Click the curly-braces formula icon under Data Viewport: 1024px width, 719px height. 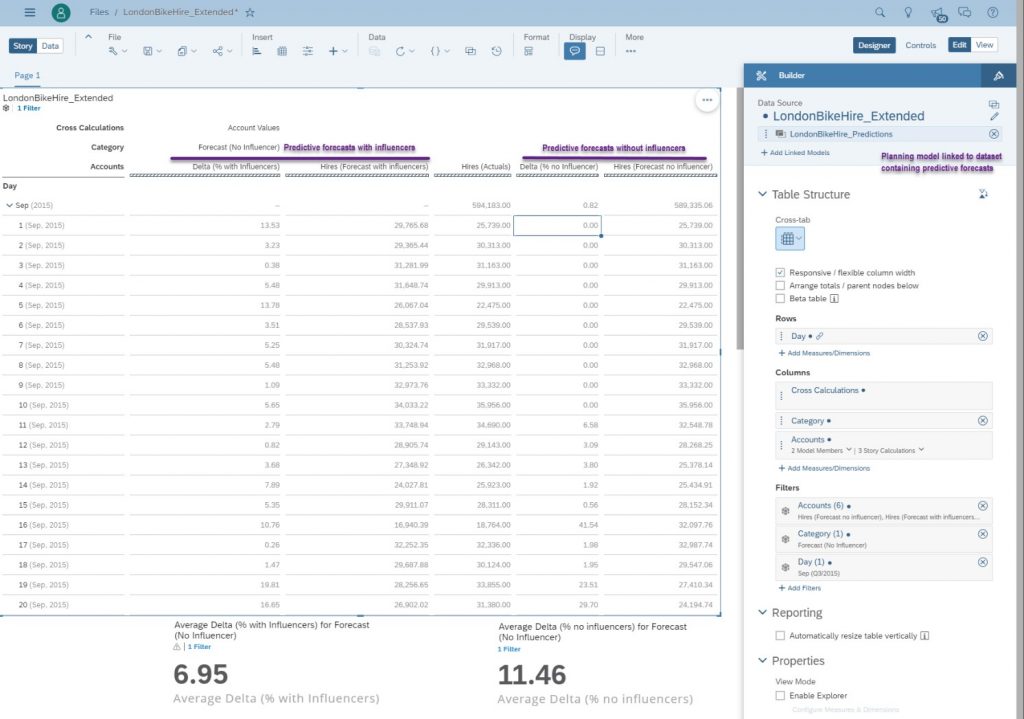pyautogui.click(x=436, y=51)
